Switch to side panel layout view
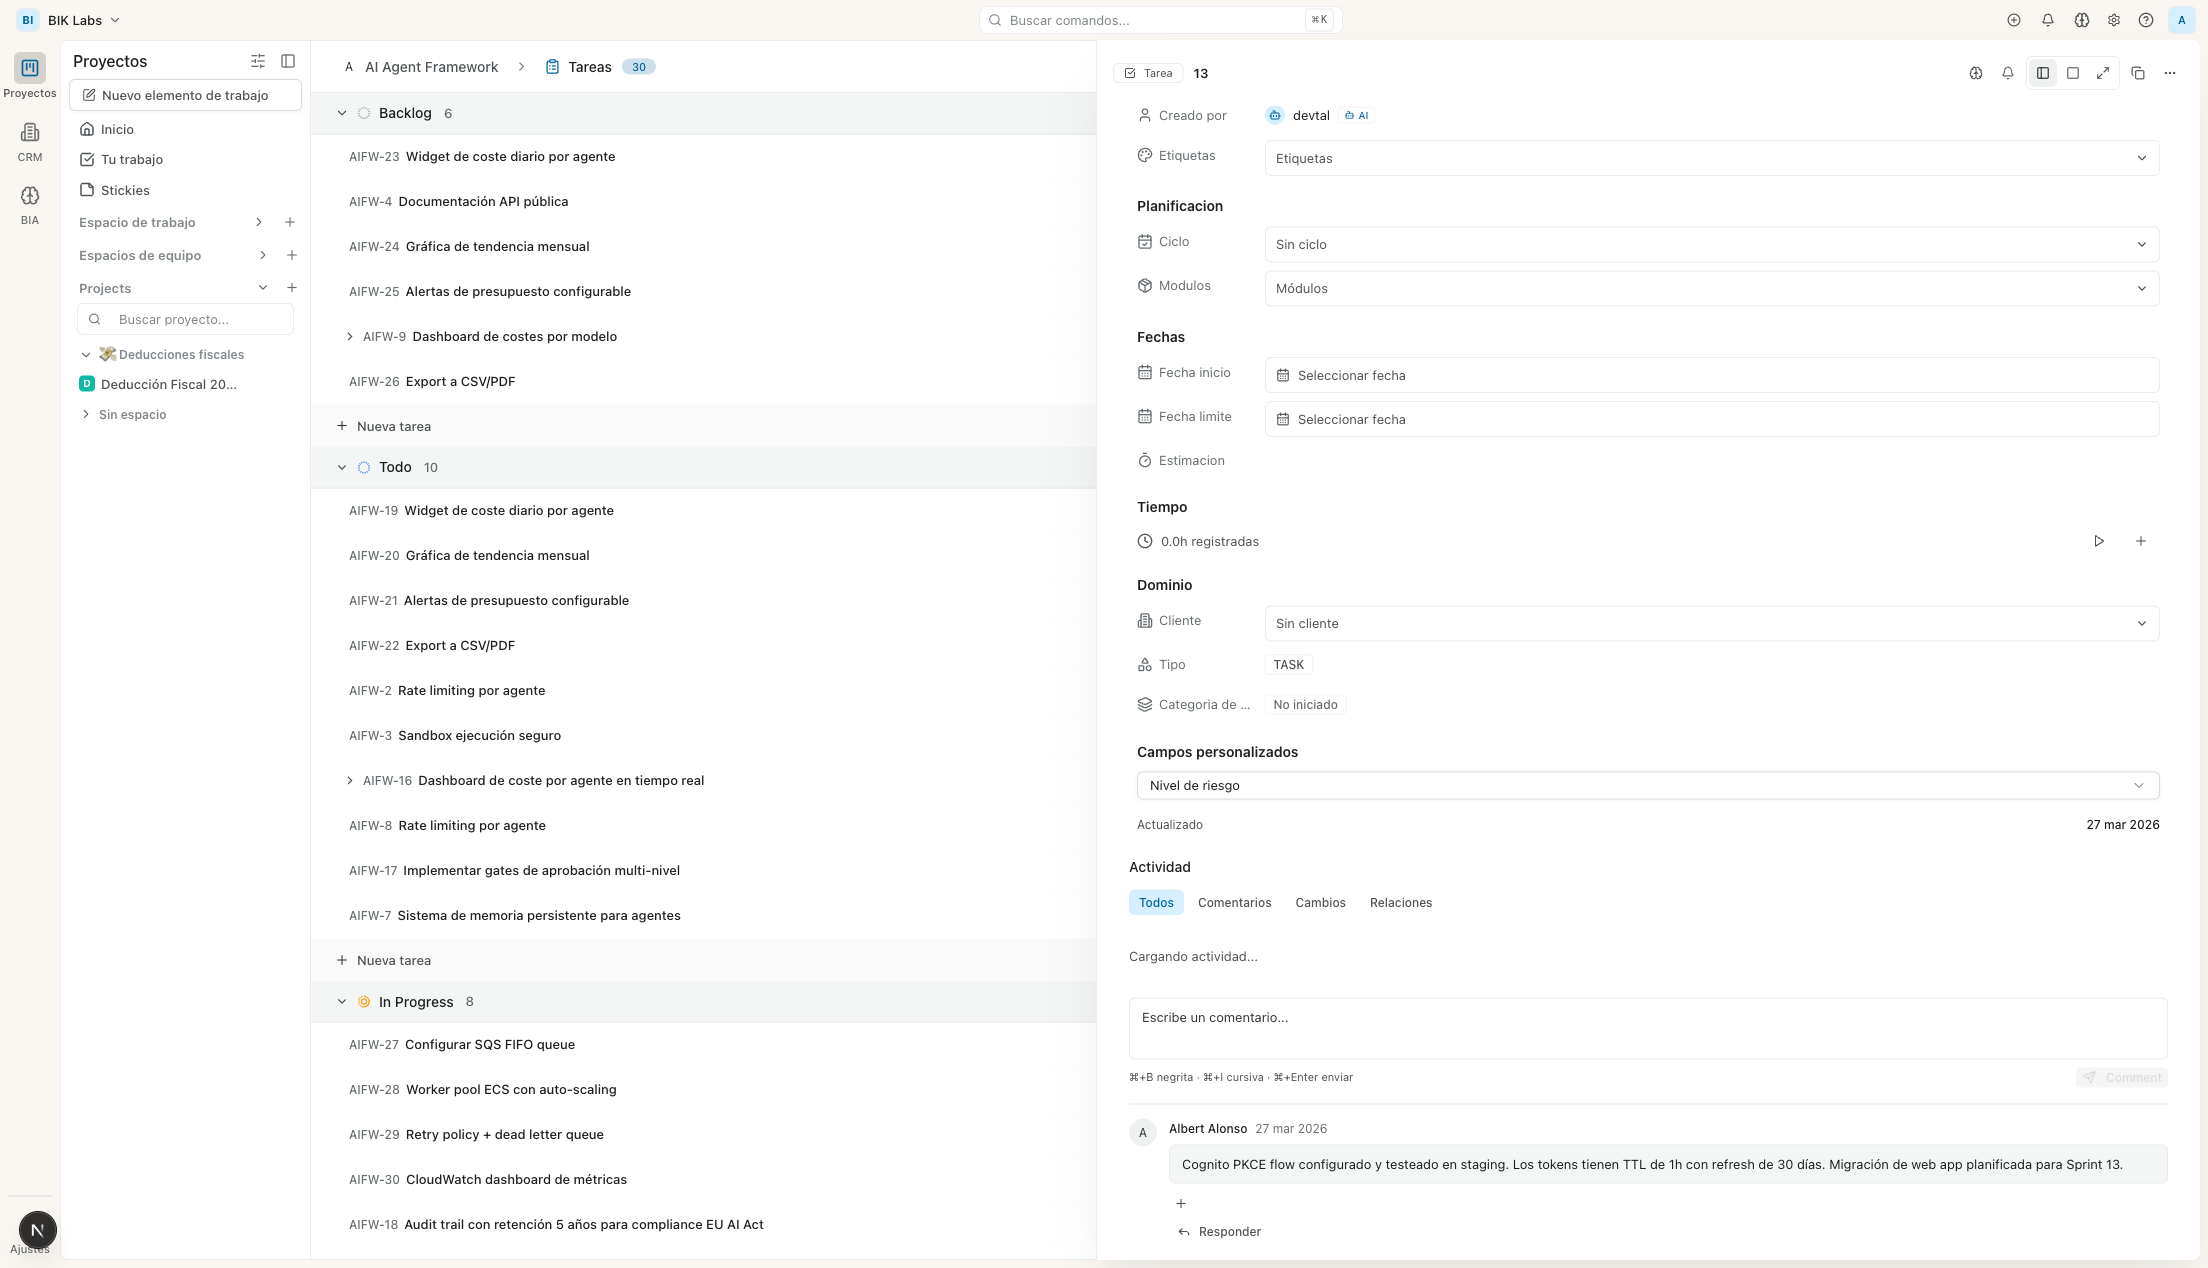The image size is (2208, 1268). [x=2043, y=73]
